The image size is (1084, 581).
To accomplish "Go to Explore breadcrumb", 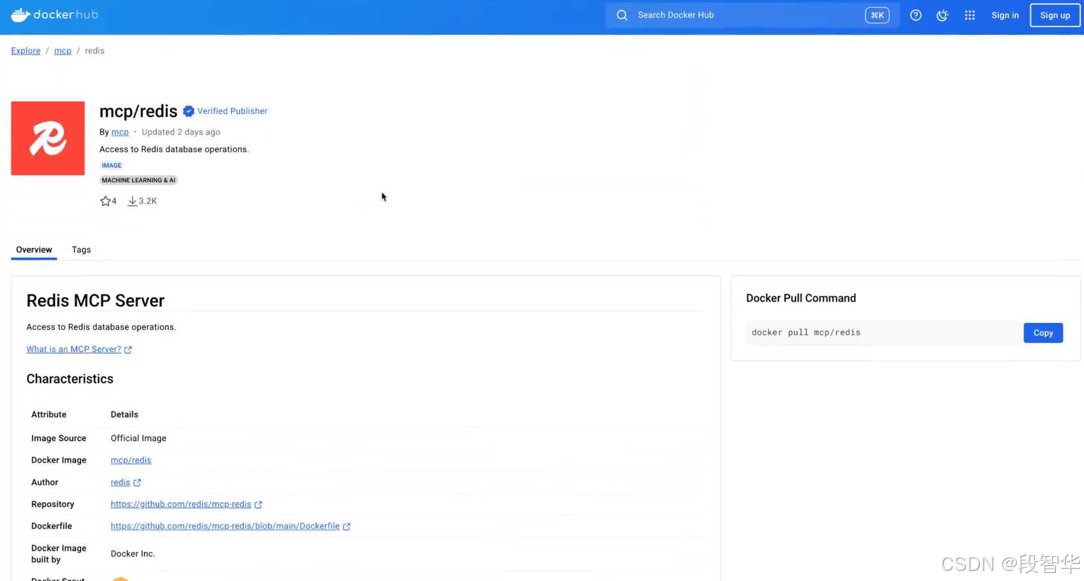I will click(26, 50).
